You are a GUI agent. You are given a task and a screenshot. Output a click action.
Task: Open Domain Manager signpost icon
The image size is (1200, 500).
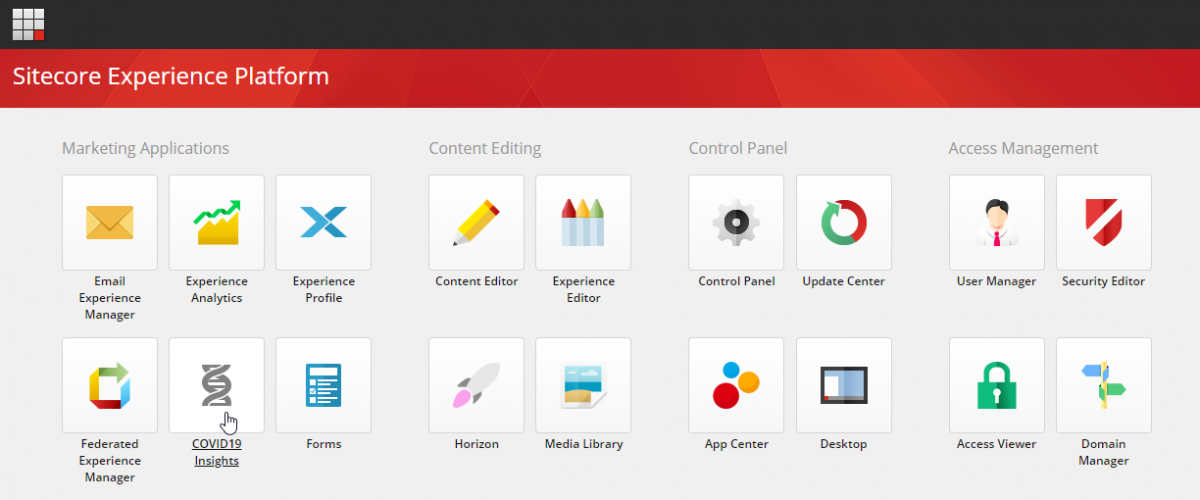[x=1103, y=385]
